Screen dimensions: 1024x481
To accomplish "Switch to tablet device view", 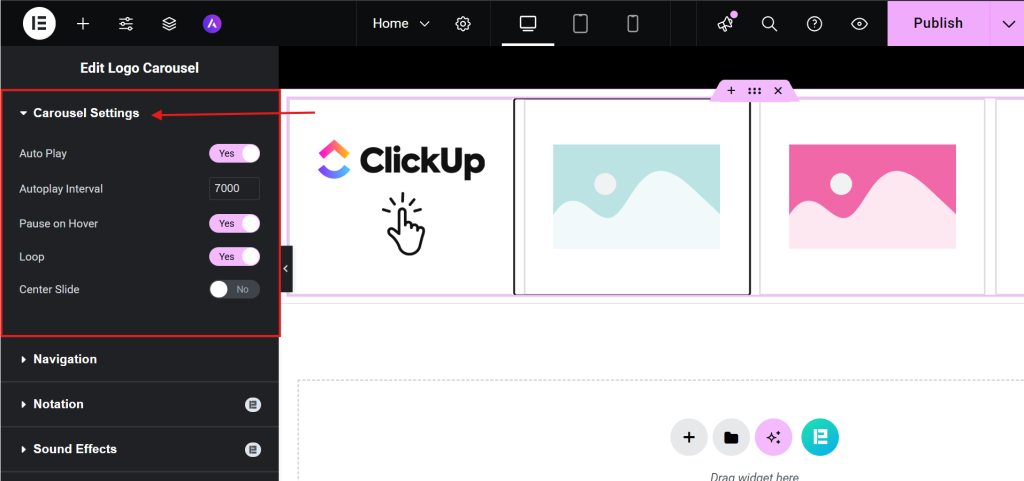I will [x=580, y=23].
